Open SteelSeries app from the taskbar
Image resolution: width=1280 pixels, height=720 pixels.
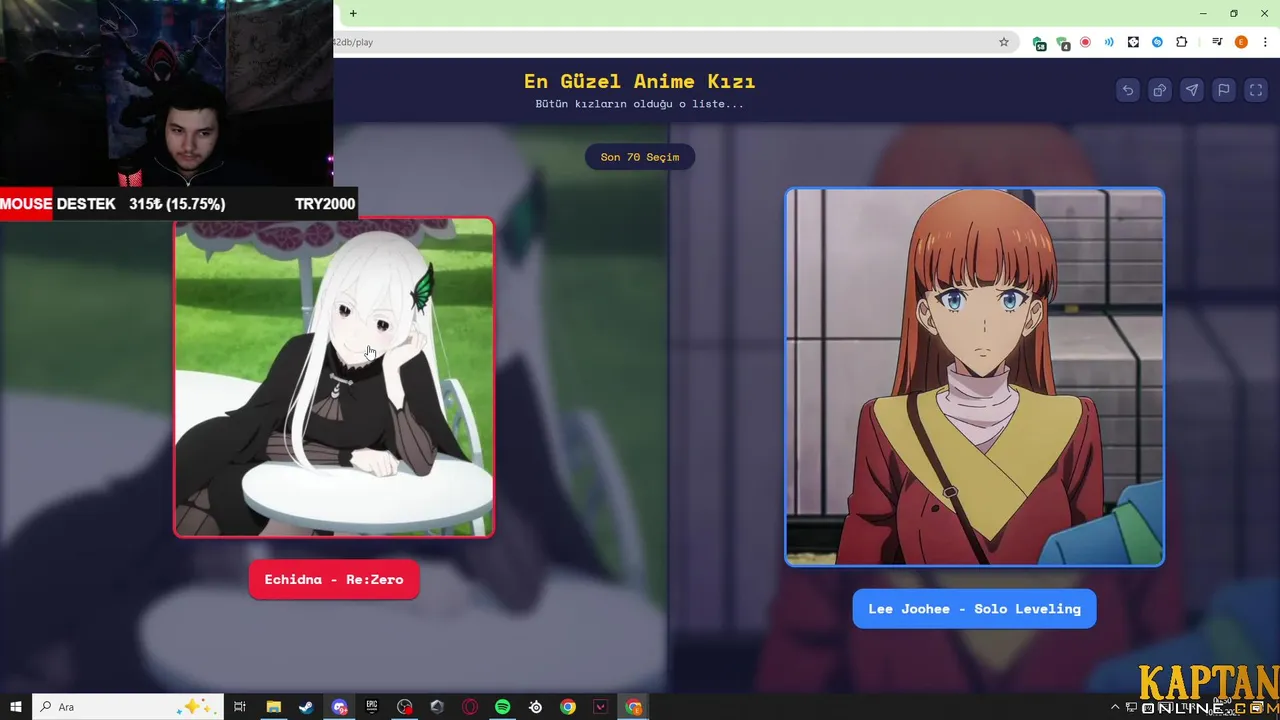coord(536,707)
